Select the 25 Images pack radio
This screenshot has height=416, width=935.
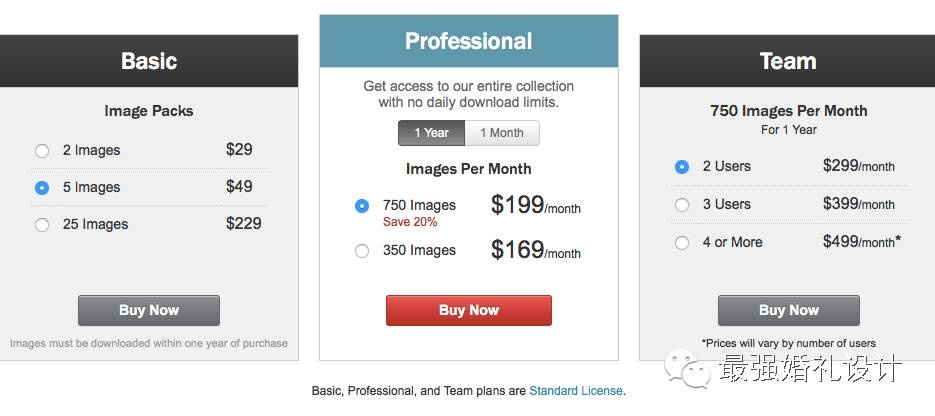point(42,225)
